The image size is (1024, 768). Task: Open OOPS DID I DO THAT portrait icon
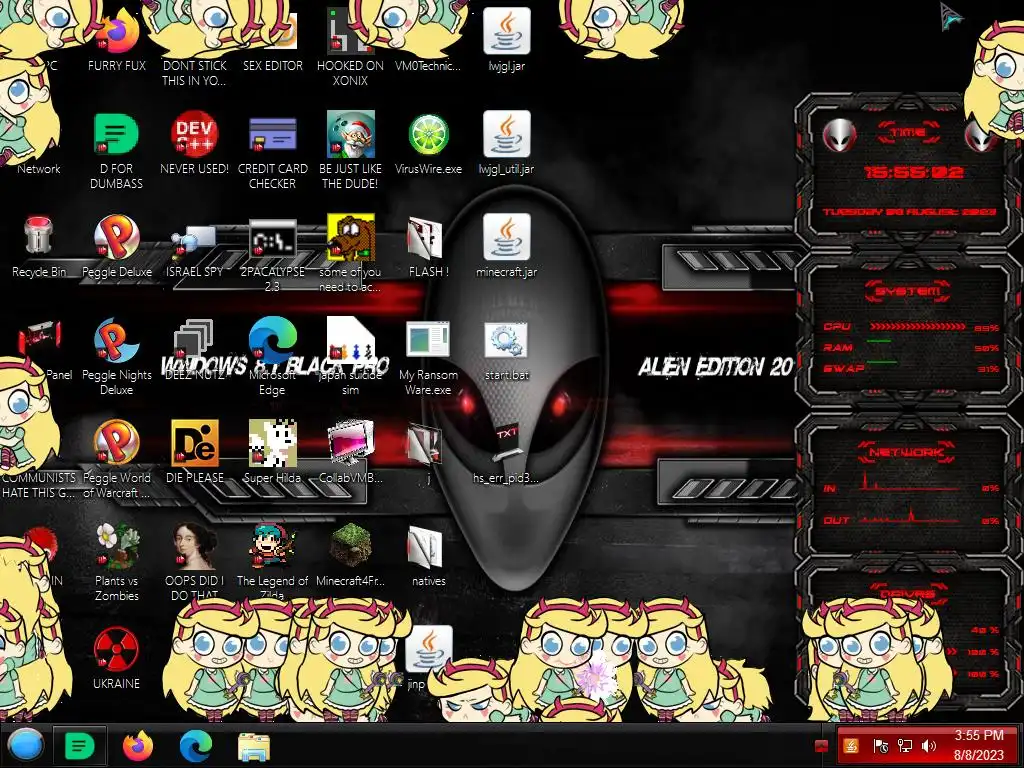pyautogui.click(x=195, y=546)
